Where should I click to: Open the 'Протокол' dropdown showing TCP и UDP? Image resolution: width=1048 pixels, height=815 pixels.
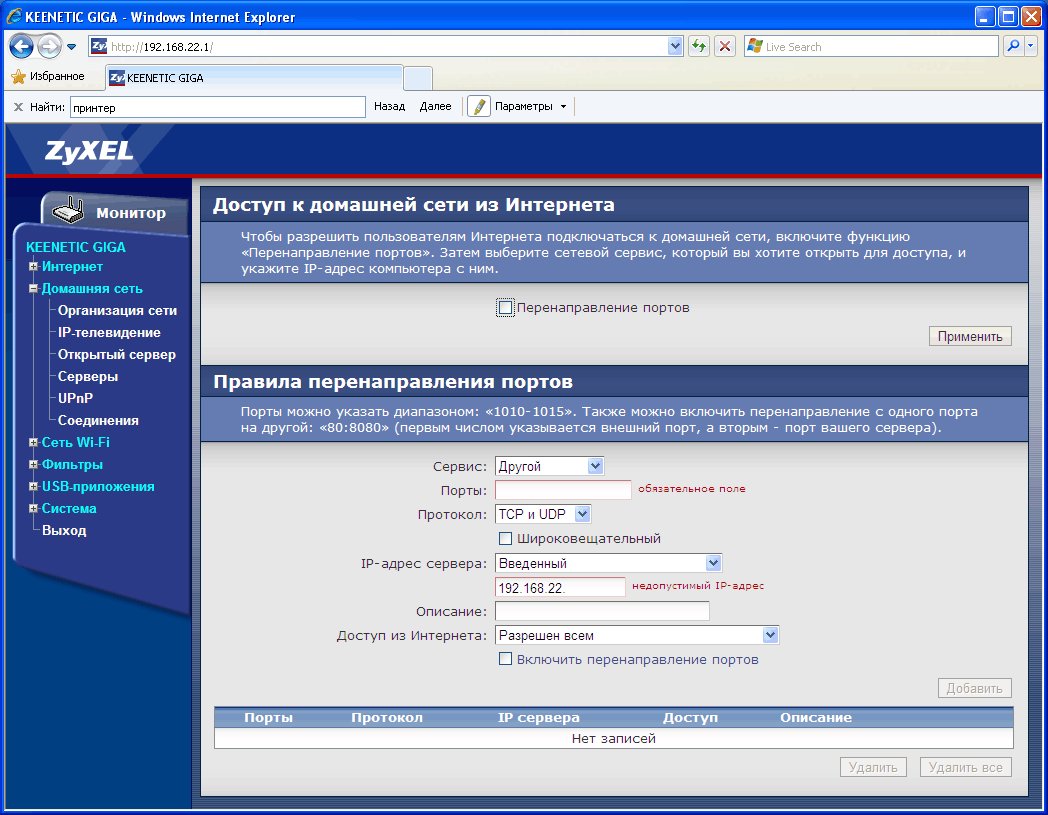click(543, 514)
